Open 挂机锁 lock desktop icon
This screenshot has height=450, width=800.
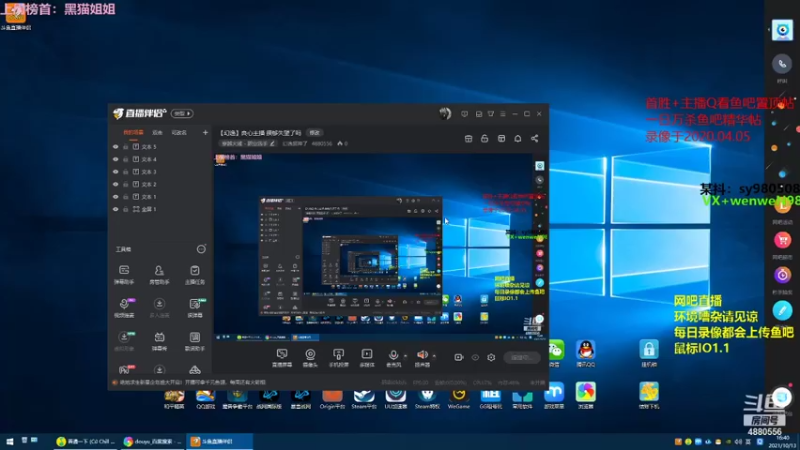(648, 353)
